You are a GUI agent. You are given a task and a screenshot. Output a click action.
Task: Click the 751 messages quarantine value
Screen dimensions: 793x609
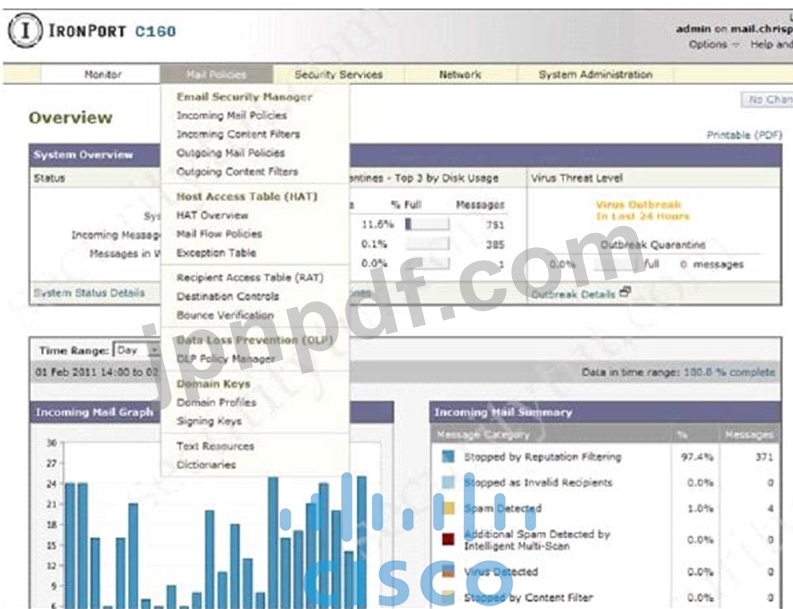tap(495, 225)
